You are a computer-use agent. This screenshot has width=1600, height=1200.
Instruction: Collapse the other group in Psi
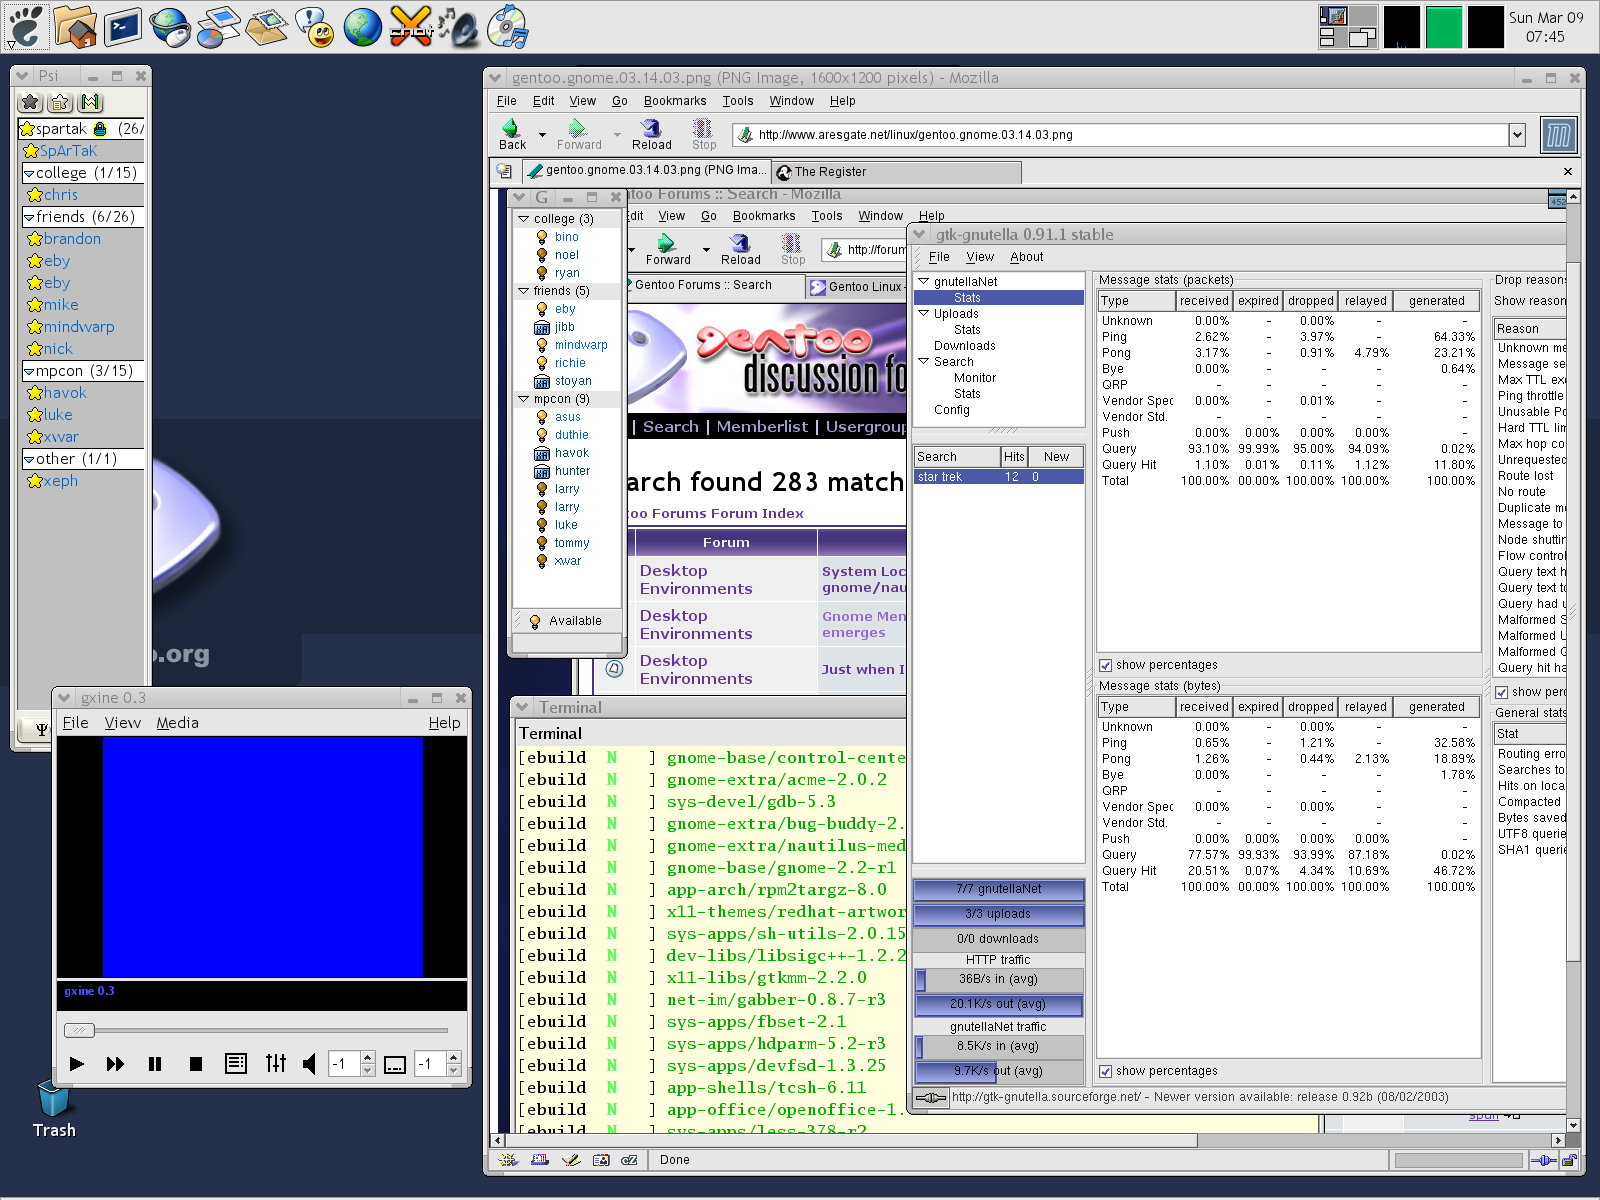(x=29, y=459)
